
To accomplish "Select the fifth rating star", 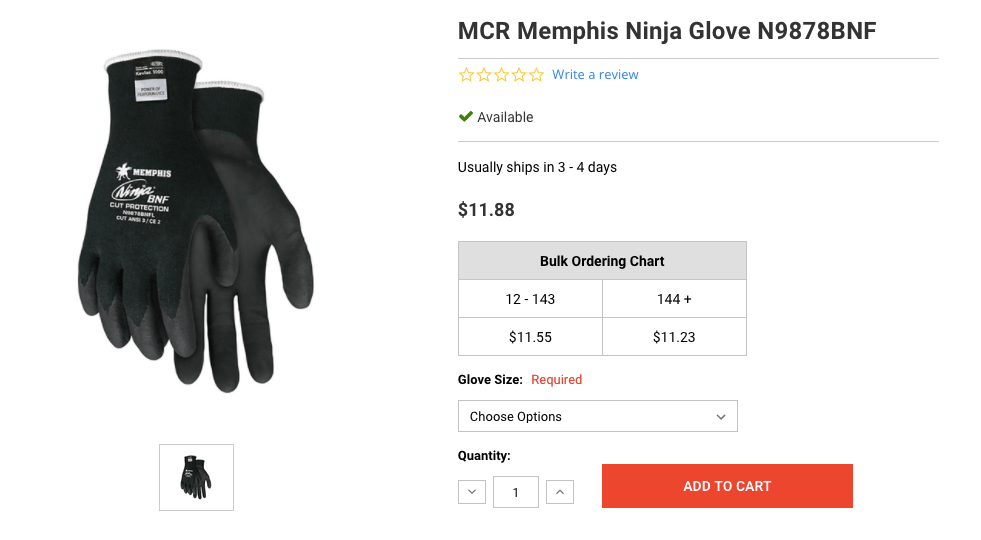I will click(x=537, y=75).
